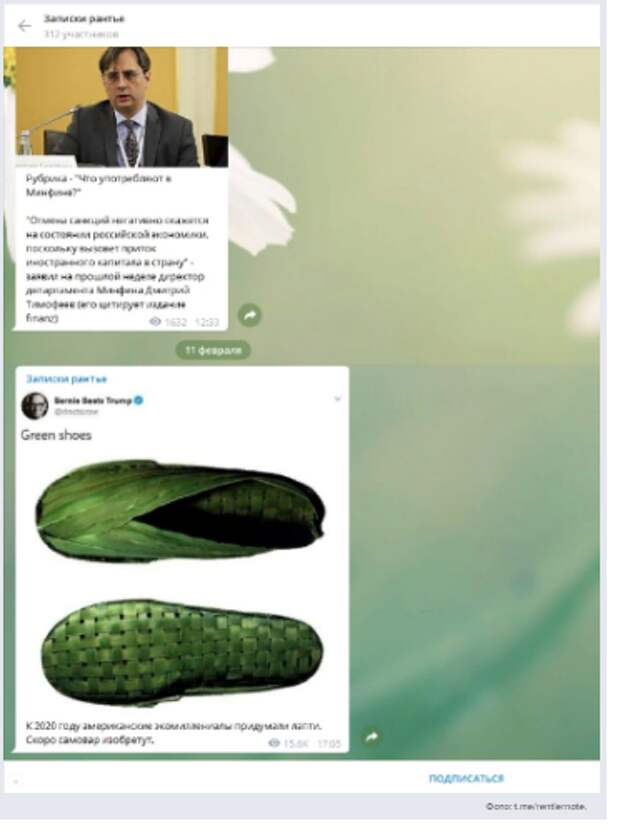Viewport: 620px width, 833px height.
Task: Open the Записки рантье channel title in header
Action: click(84, 19)
